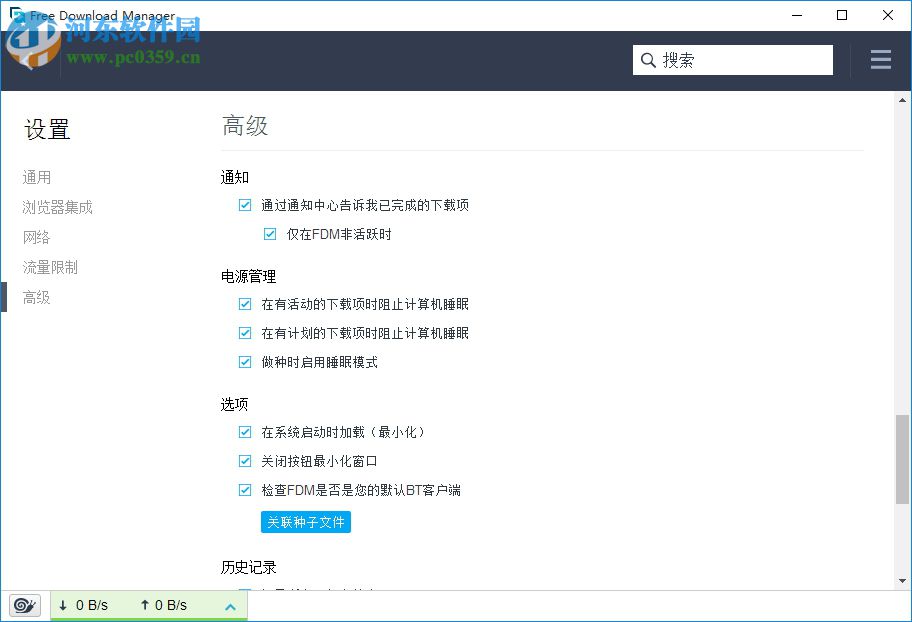
Task: Click the upload speed indicator showing 0 B/s
Action: click(165, 605)
